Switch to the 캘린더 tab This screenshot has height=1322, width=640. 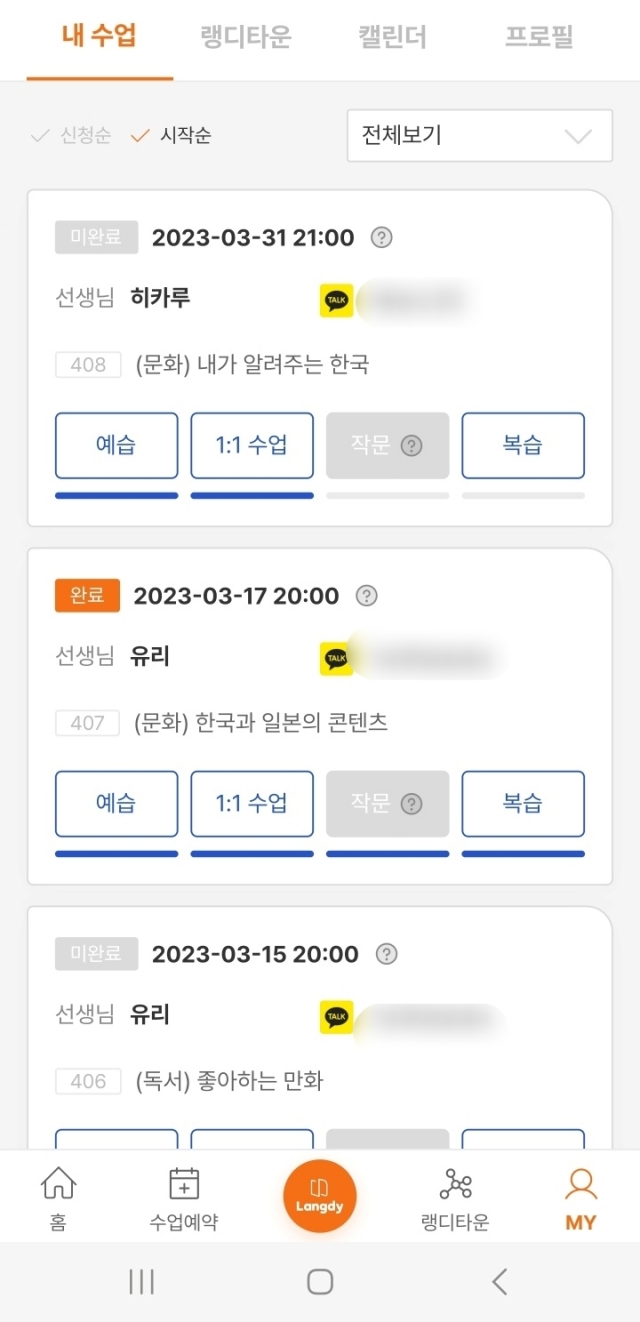tap(393, 39)
